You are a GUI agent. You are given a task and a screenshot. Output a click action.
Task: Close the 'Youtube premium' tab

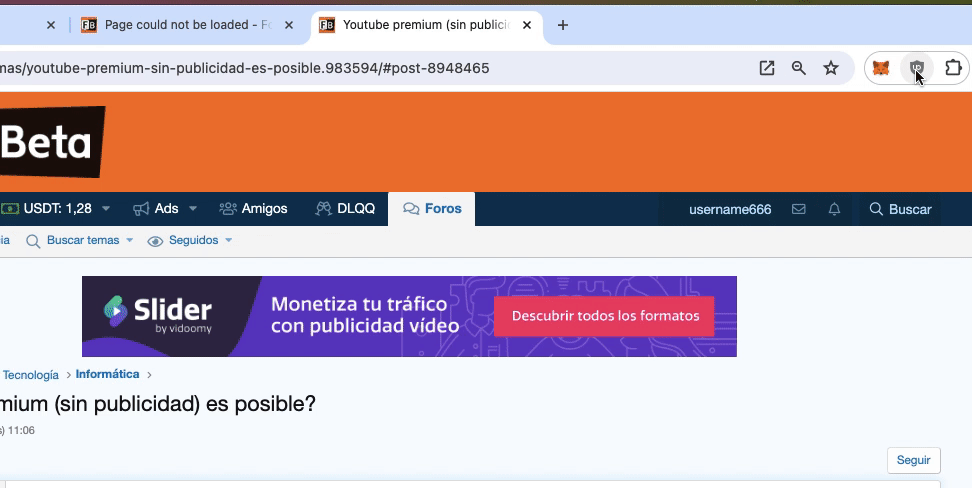pyautogui.click(x=527, y=25)
